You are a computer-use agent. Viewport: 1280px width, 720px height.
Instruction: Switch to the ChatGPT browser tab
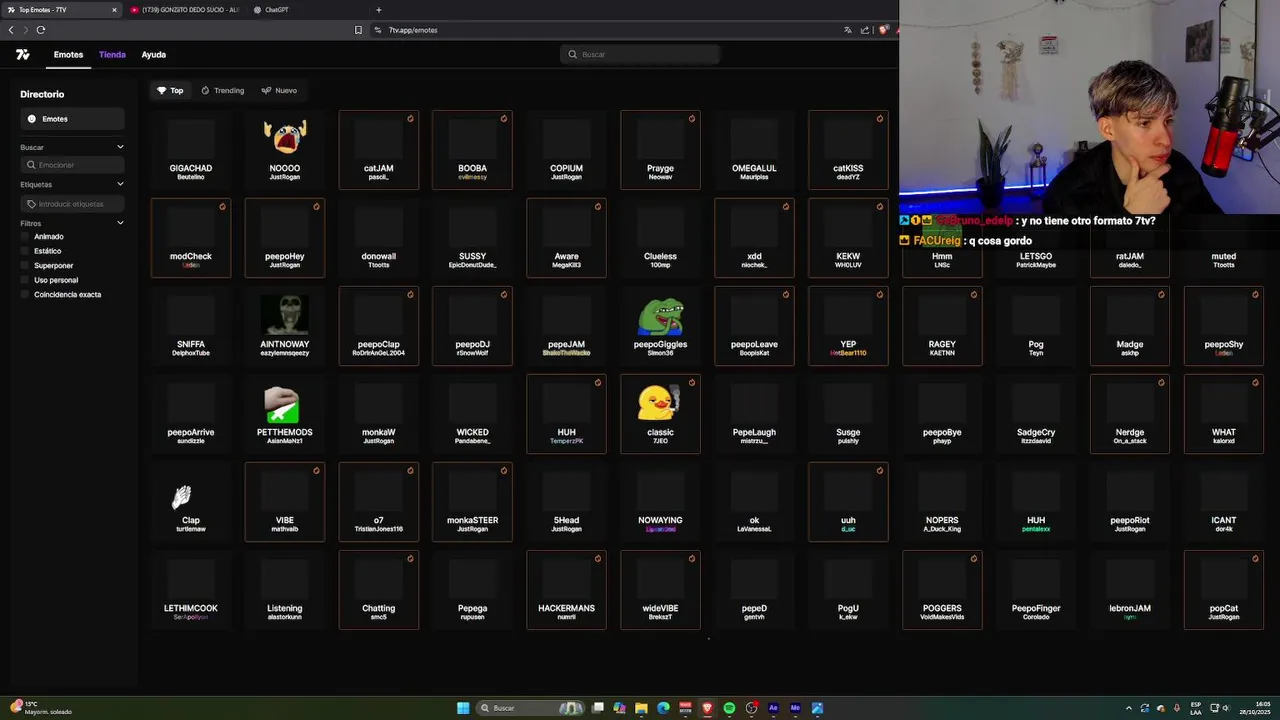pos(308,10)
